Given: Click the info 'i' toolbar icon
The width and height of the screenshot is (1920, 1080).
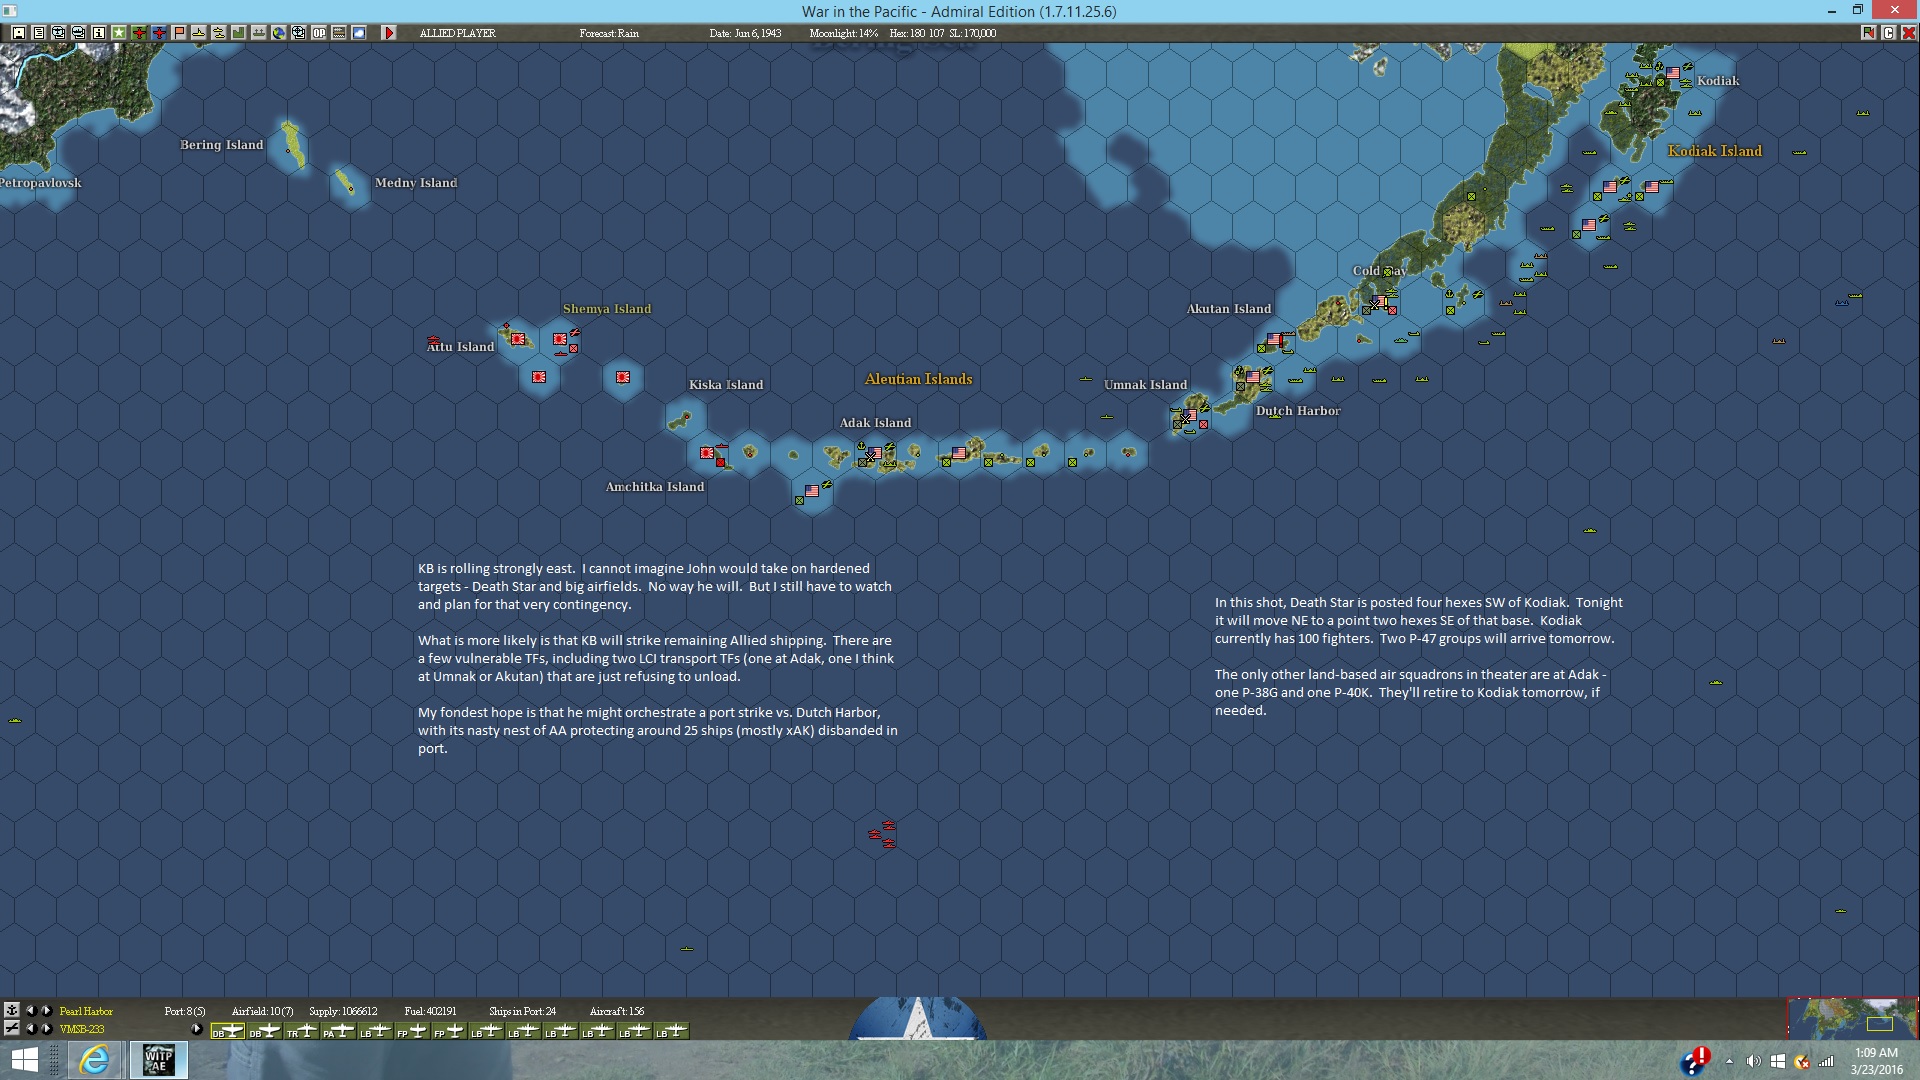Looking at the screenshot, I should (x=99, y=33).
